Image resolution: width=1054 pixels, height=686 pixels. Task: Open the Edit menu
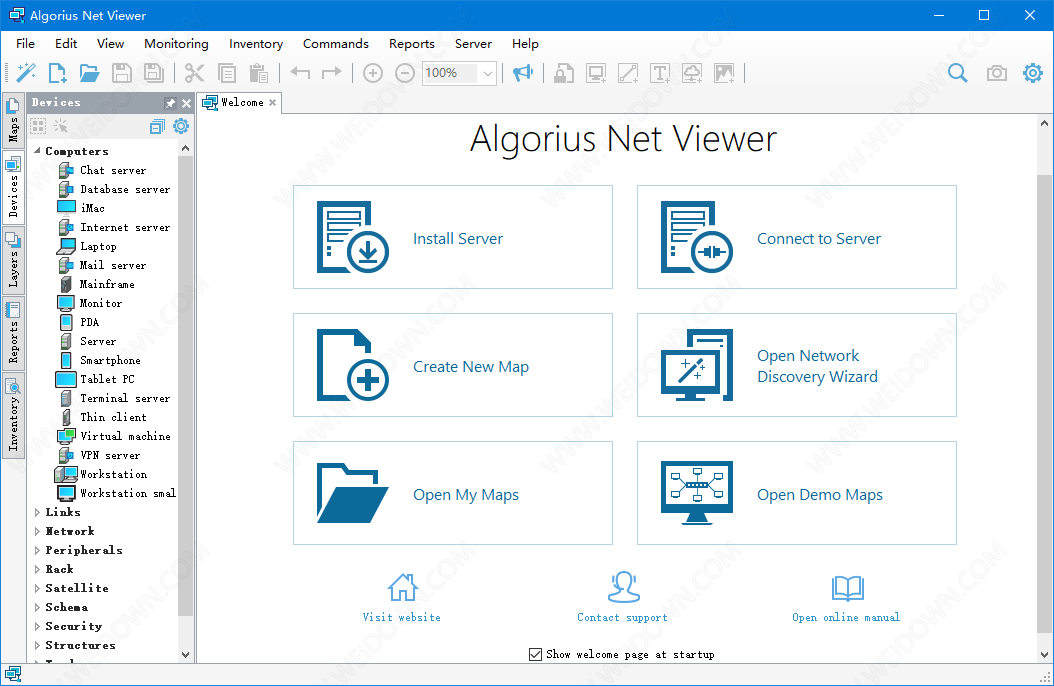[66, 44]
